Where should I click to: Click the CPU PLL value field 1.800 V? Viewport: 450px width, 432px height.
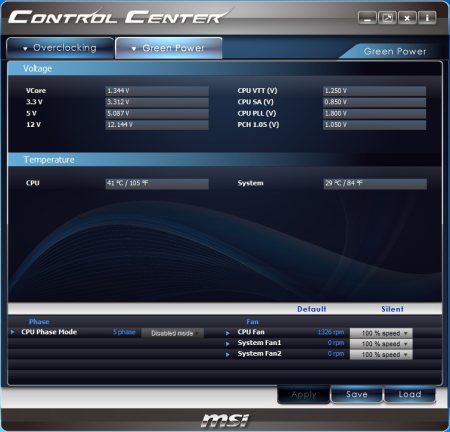pyautogui.click(x=374, y=113)
